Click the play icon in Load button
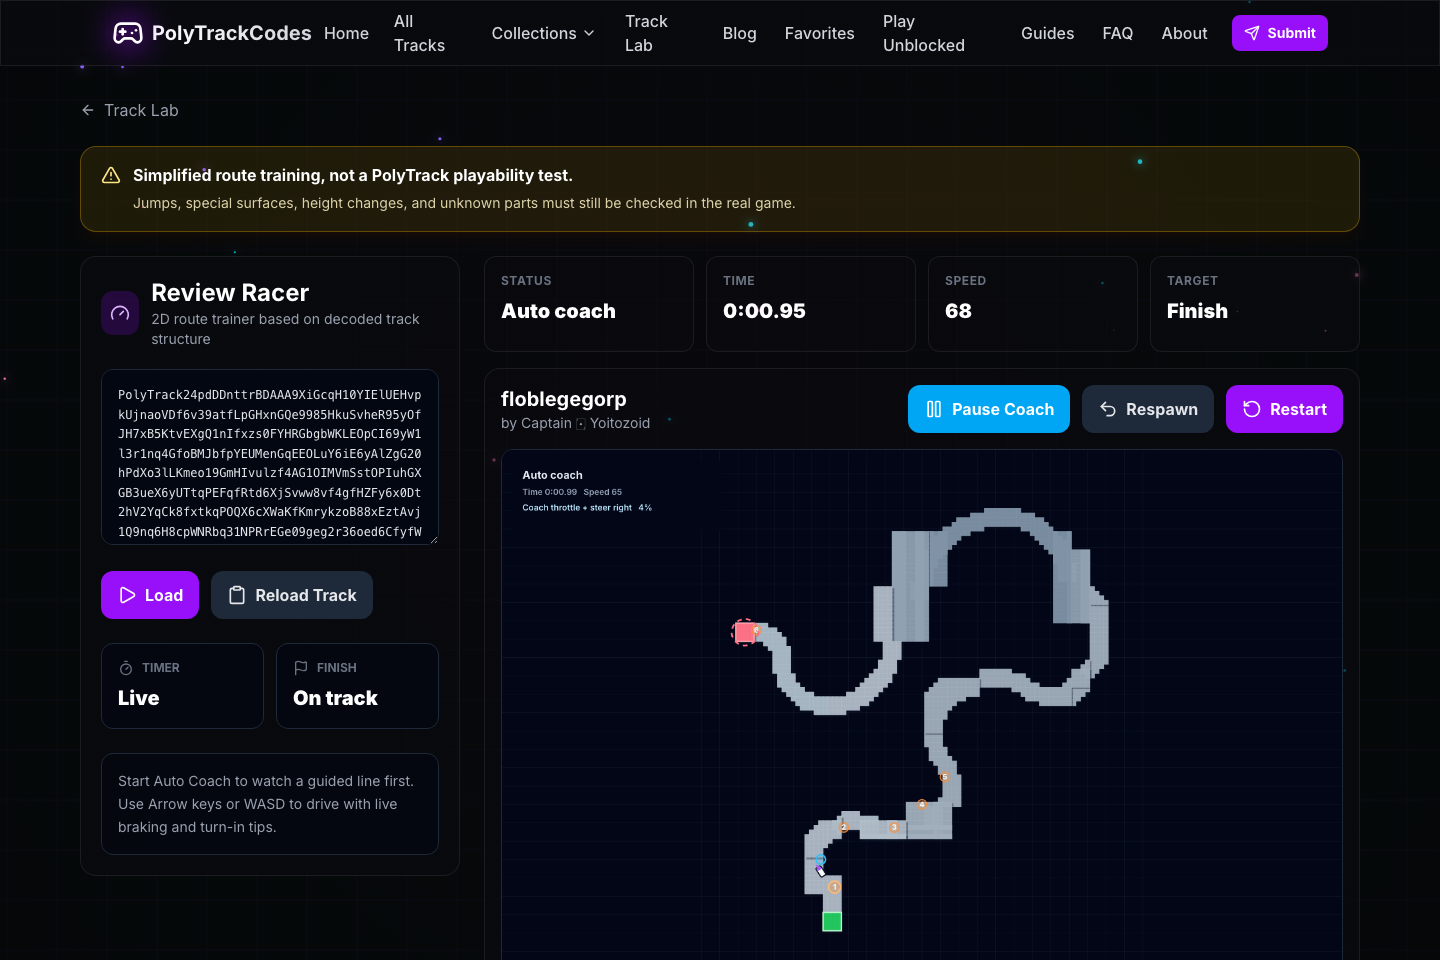1440x960 pixels. point(128,595)
